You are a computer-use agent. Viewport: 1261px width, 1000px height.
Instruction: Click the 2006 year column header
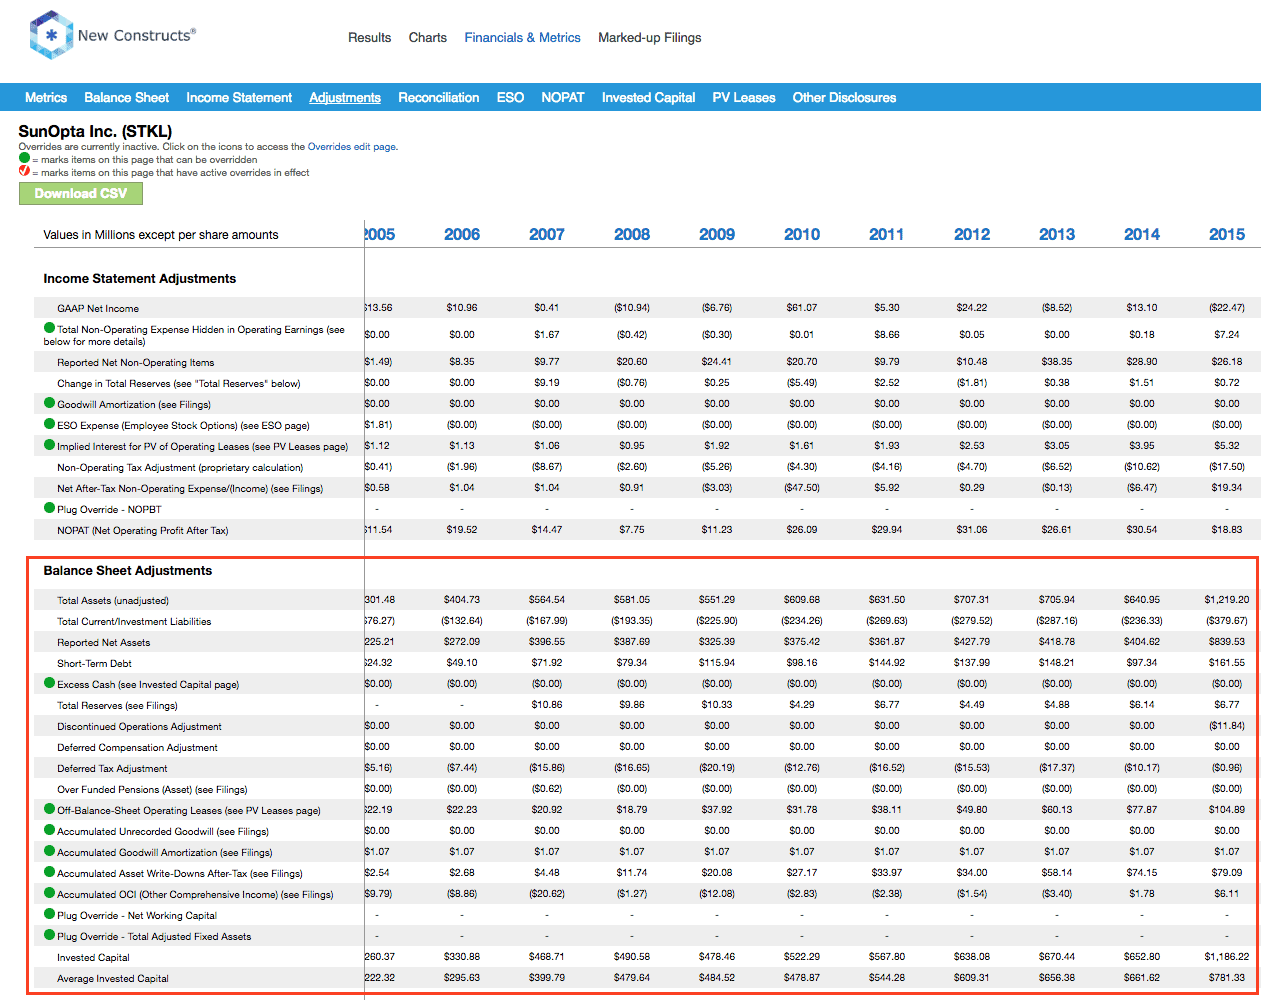click(x=462, y=234)
